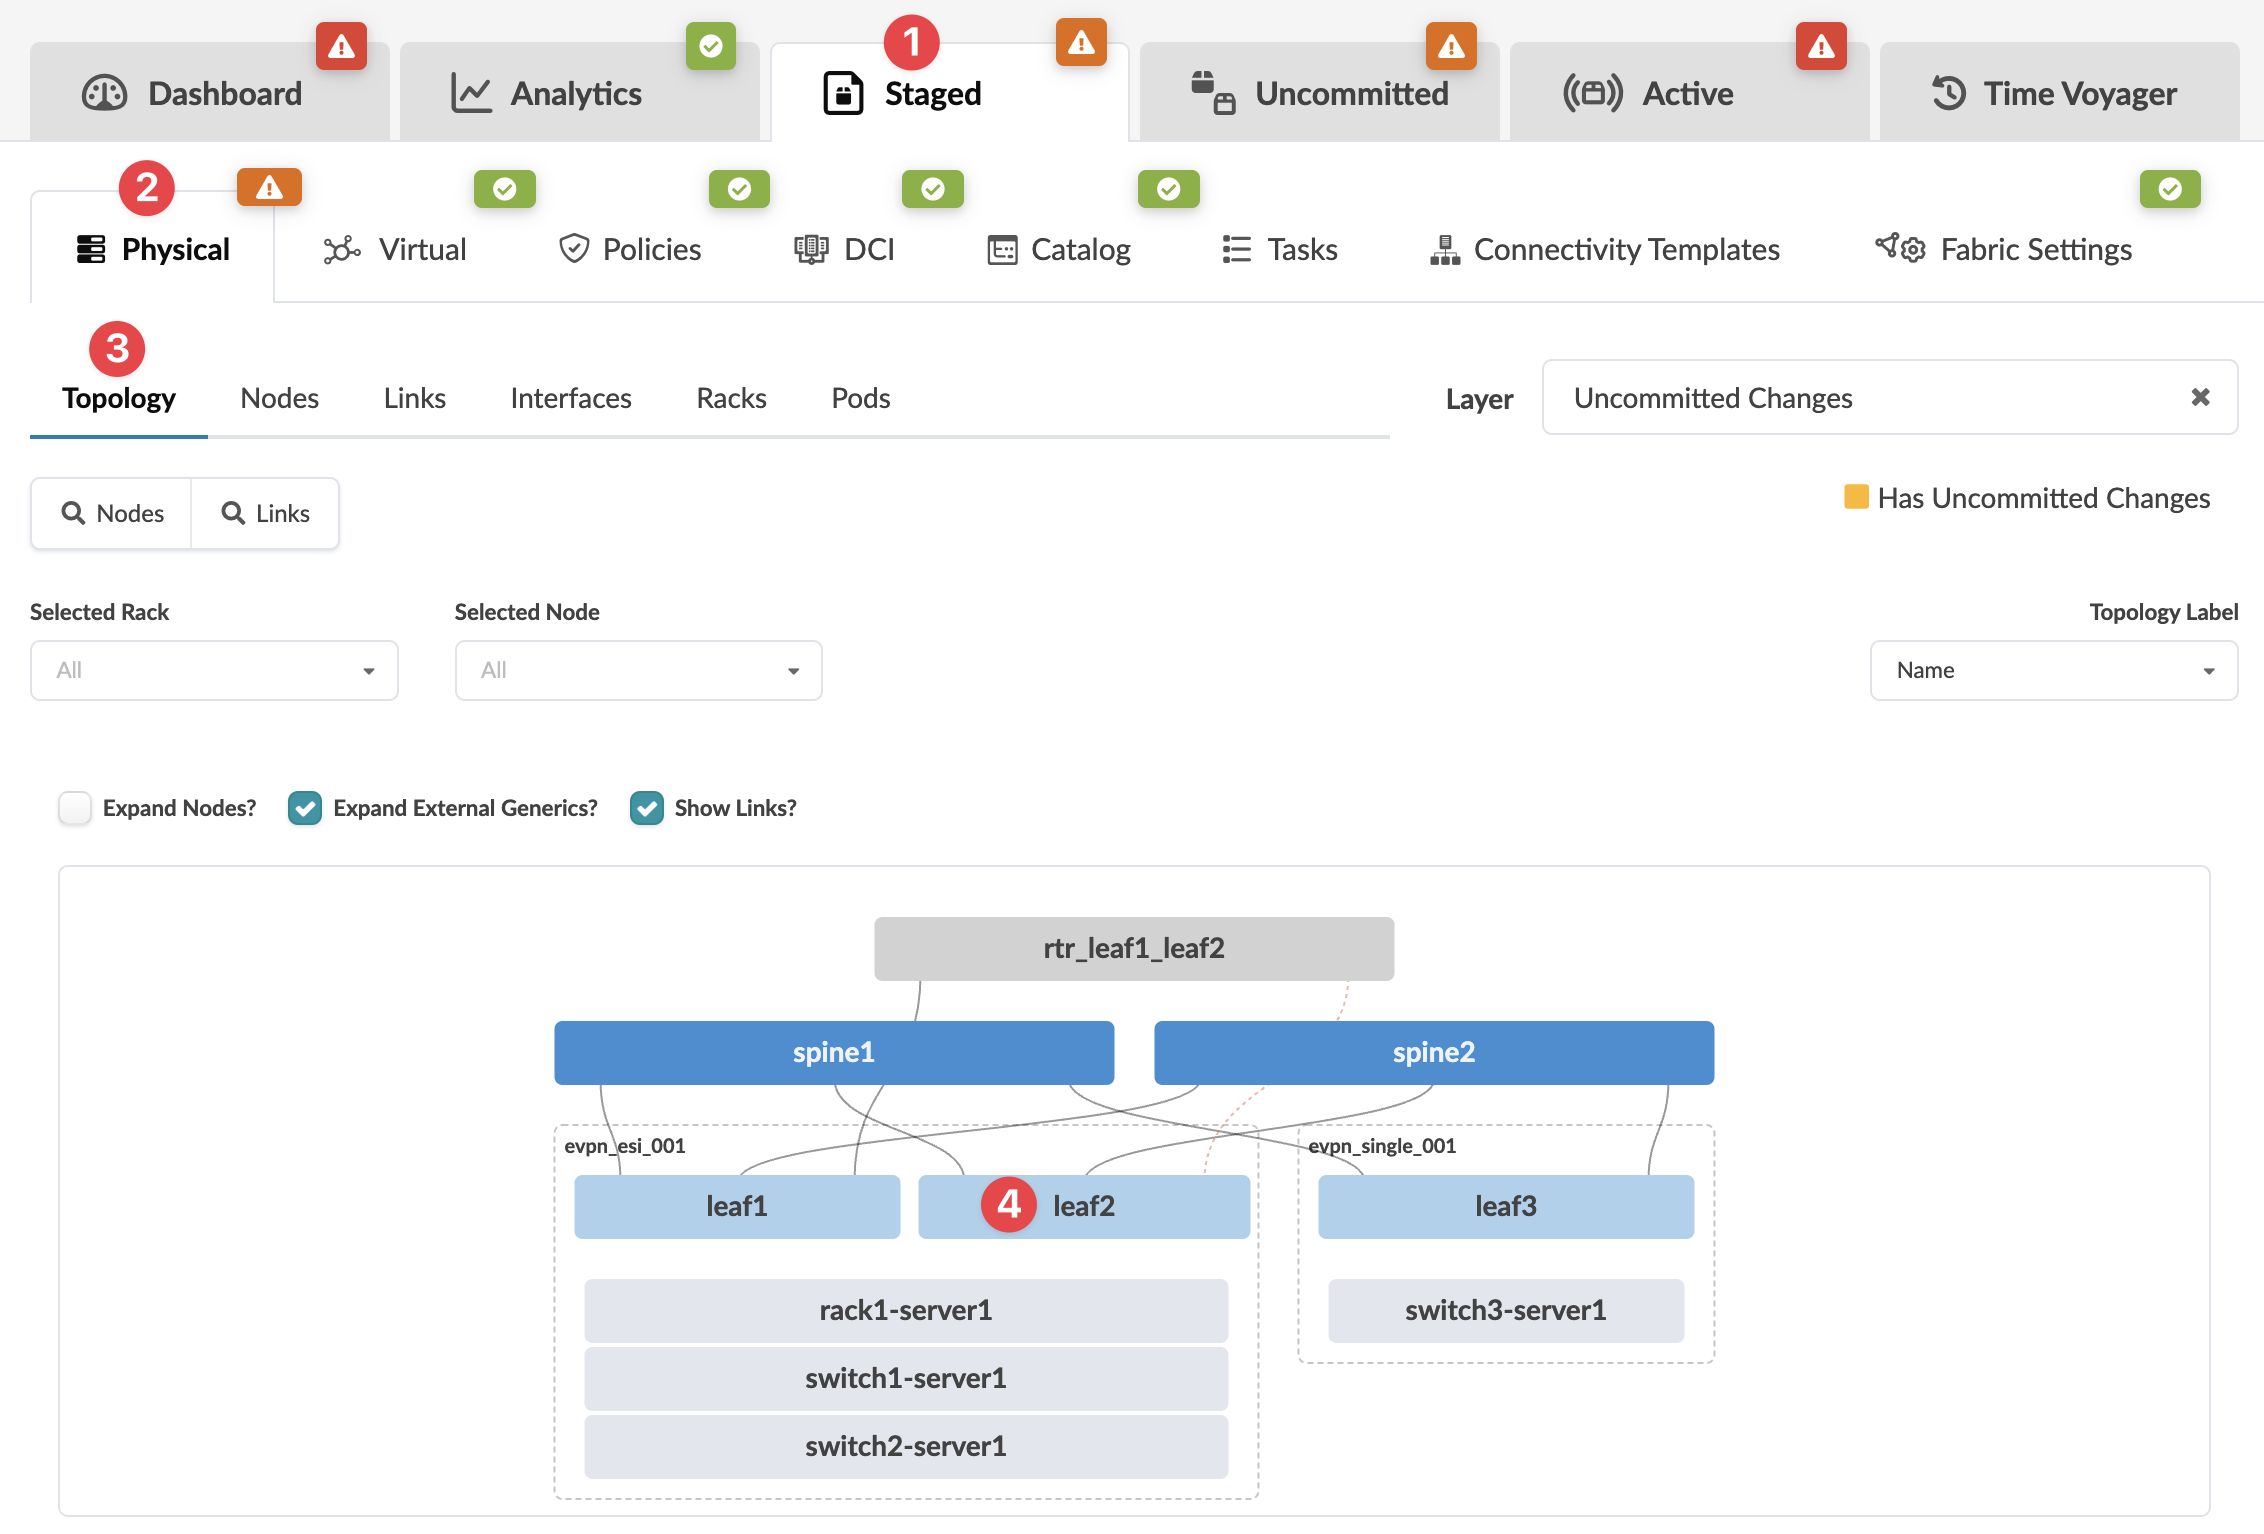Enable the Expand Nodes checkbox
Image resolution: width=2264 pixels, height=1534 pixels.
[x=75, y=808]
